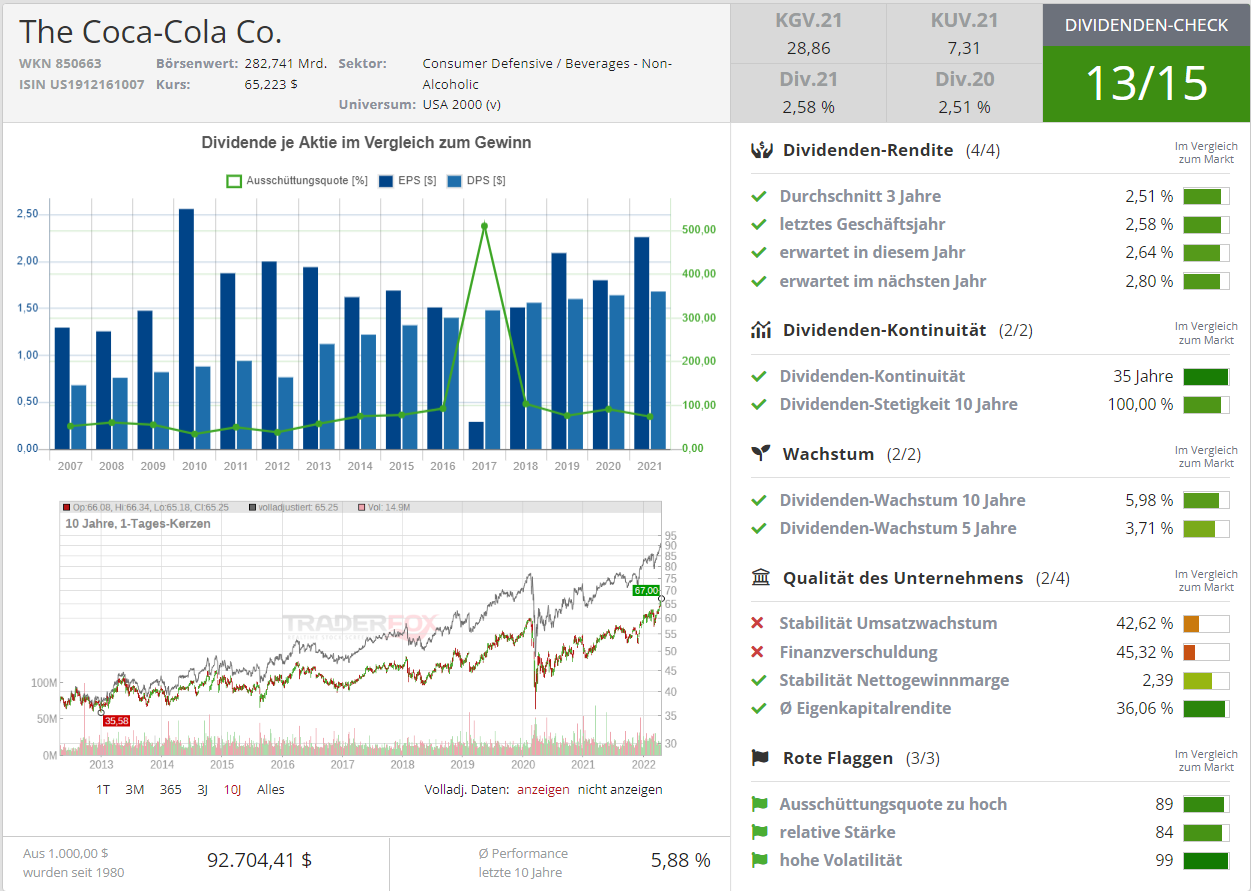The height and width of the screenshot is (891, 1251).
Task: Click the chart title Dividende je Aktie im Vergleich zum Gewinn
Action: [x=366, y=143]
